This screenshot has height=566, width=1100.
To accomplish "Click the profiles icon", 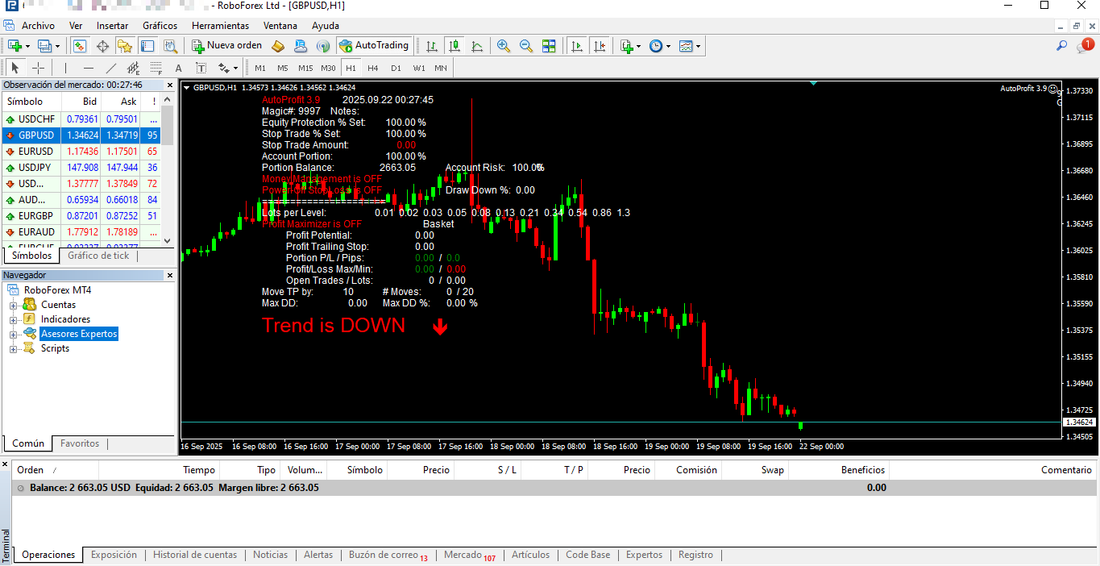I will [44, 46].
